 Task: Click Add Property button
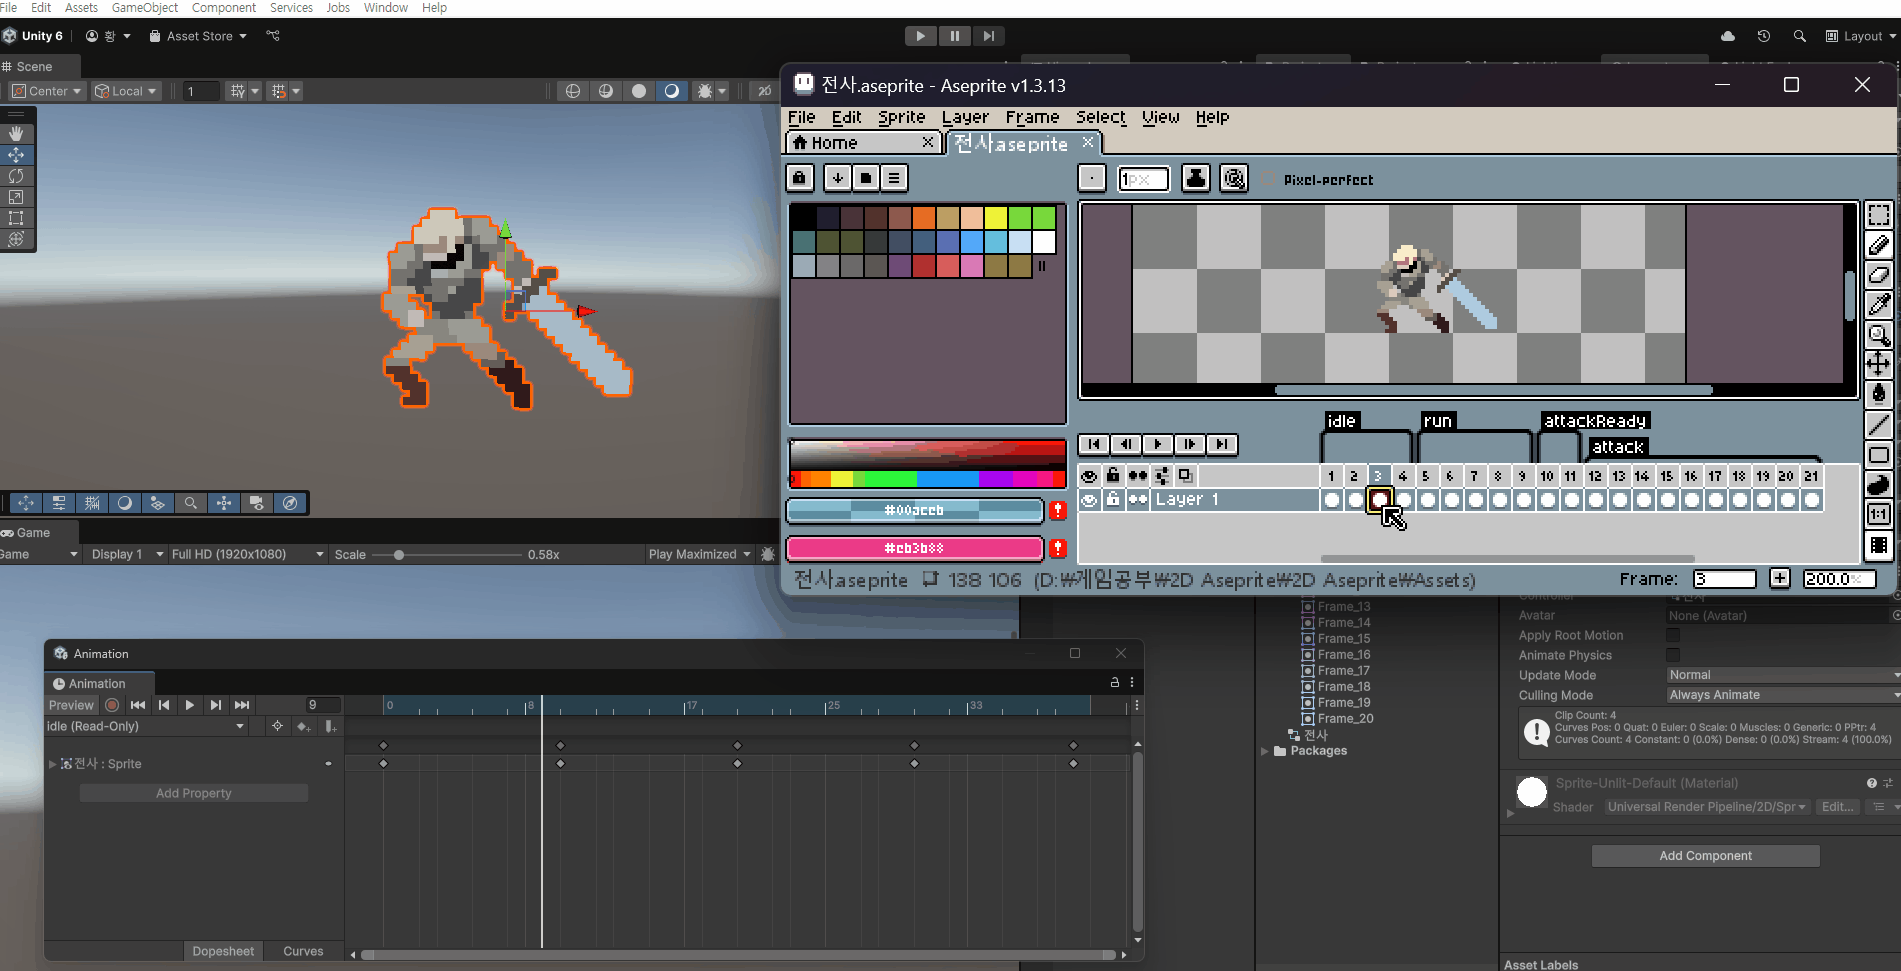(x=194, y=793)
